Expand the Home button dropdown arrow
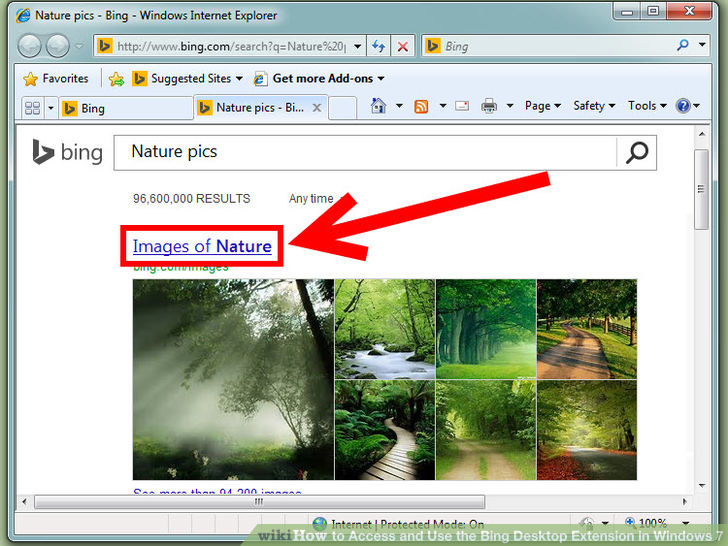Screen dimensions: 728x546 click(x=399, y=106)
